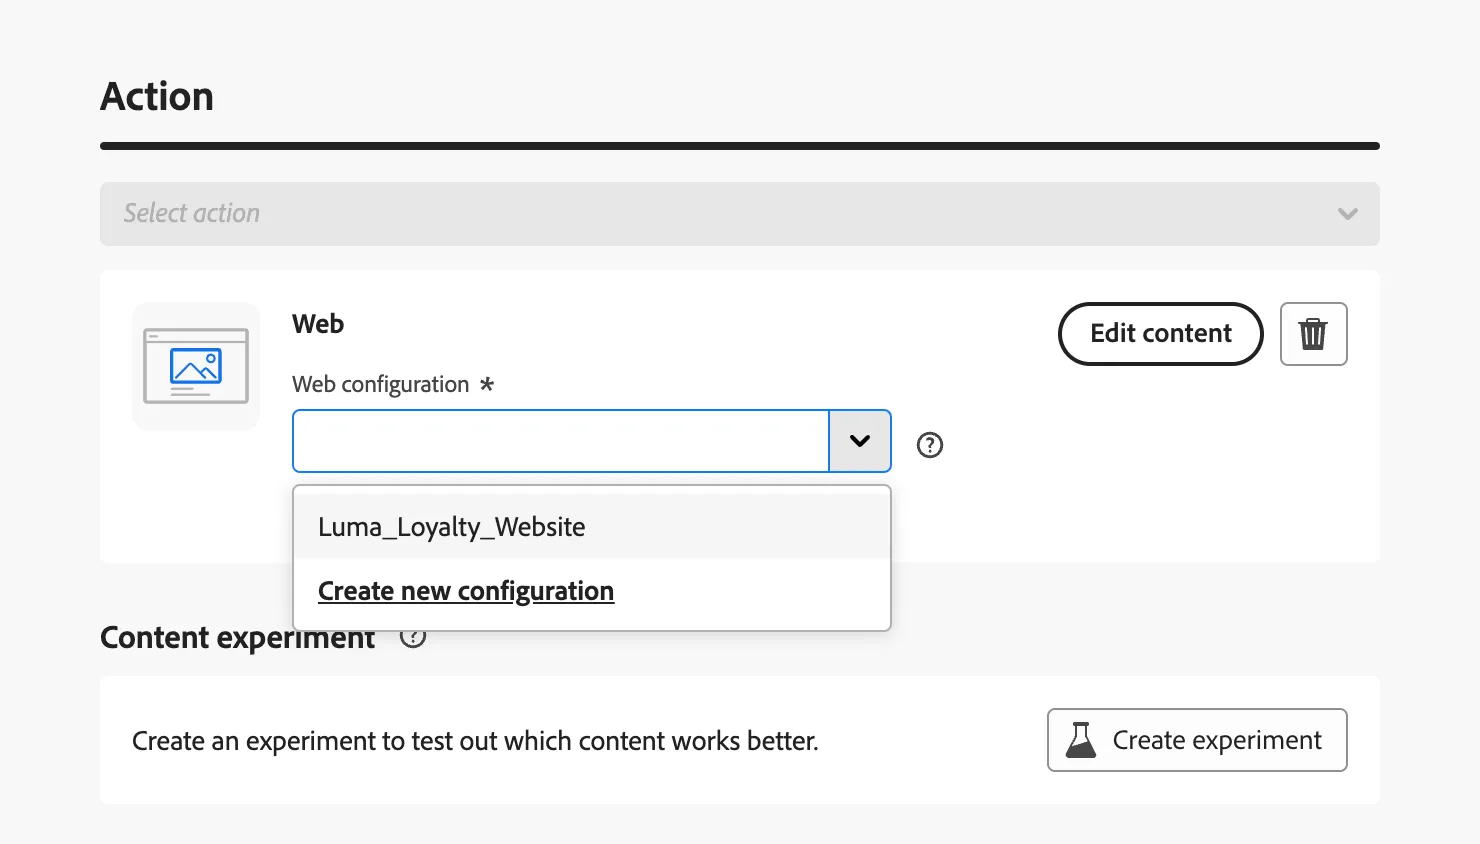Click the help icon beside Web configuration

point(930,445)
